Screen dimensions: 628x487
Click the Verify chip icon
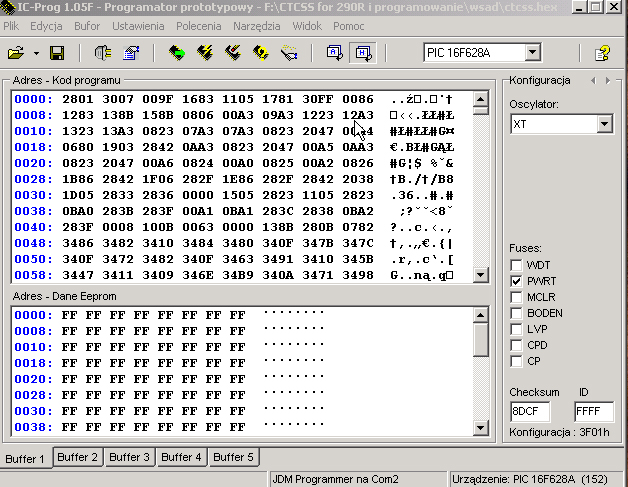coord(261,52)
